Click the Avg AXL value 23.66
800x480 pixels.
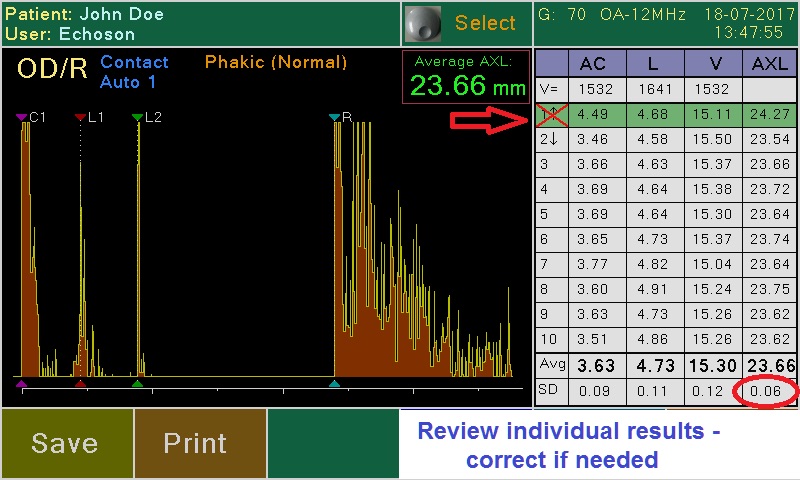pos(769,366)
